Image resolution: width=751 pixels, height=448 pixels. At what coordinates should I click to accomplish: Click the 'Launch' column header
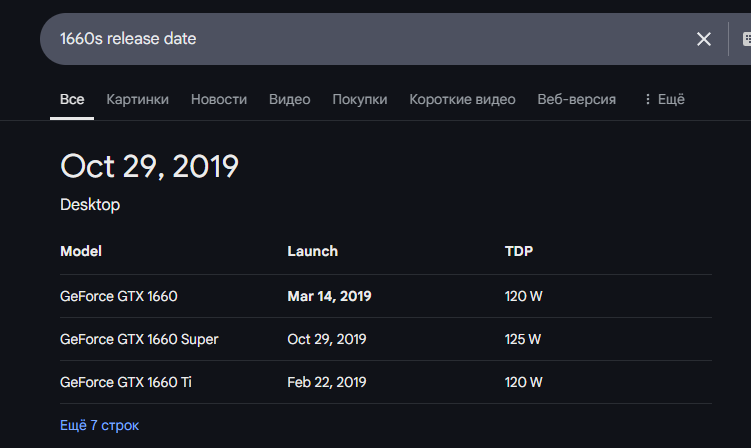click(313, 251)
